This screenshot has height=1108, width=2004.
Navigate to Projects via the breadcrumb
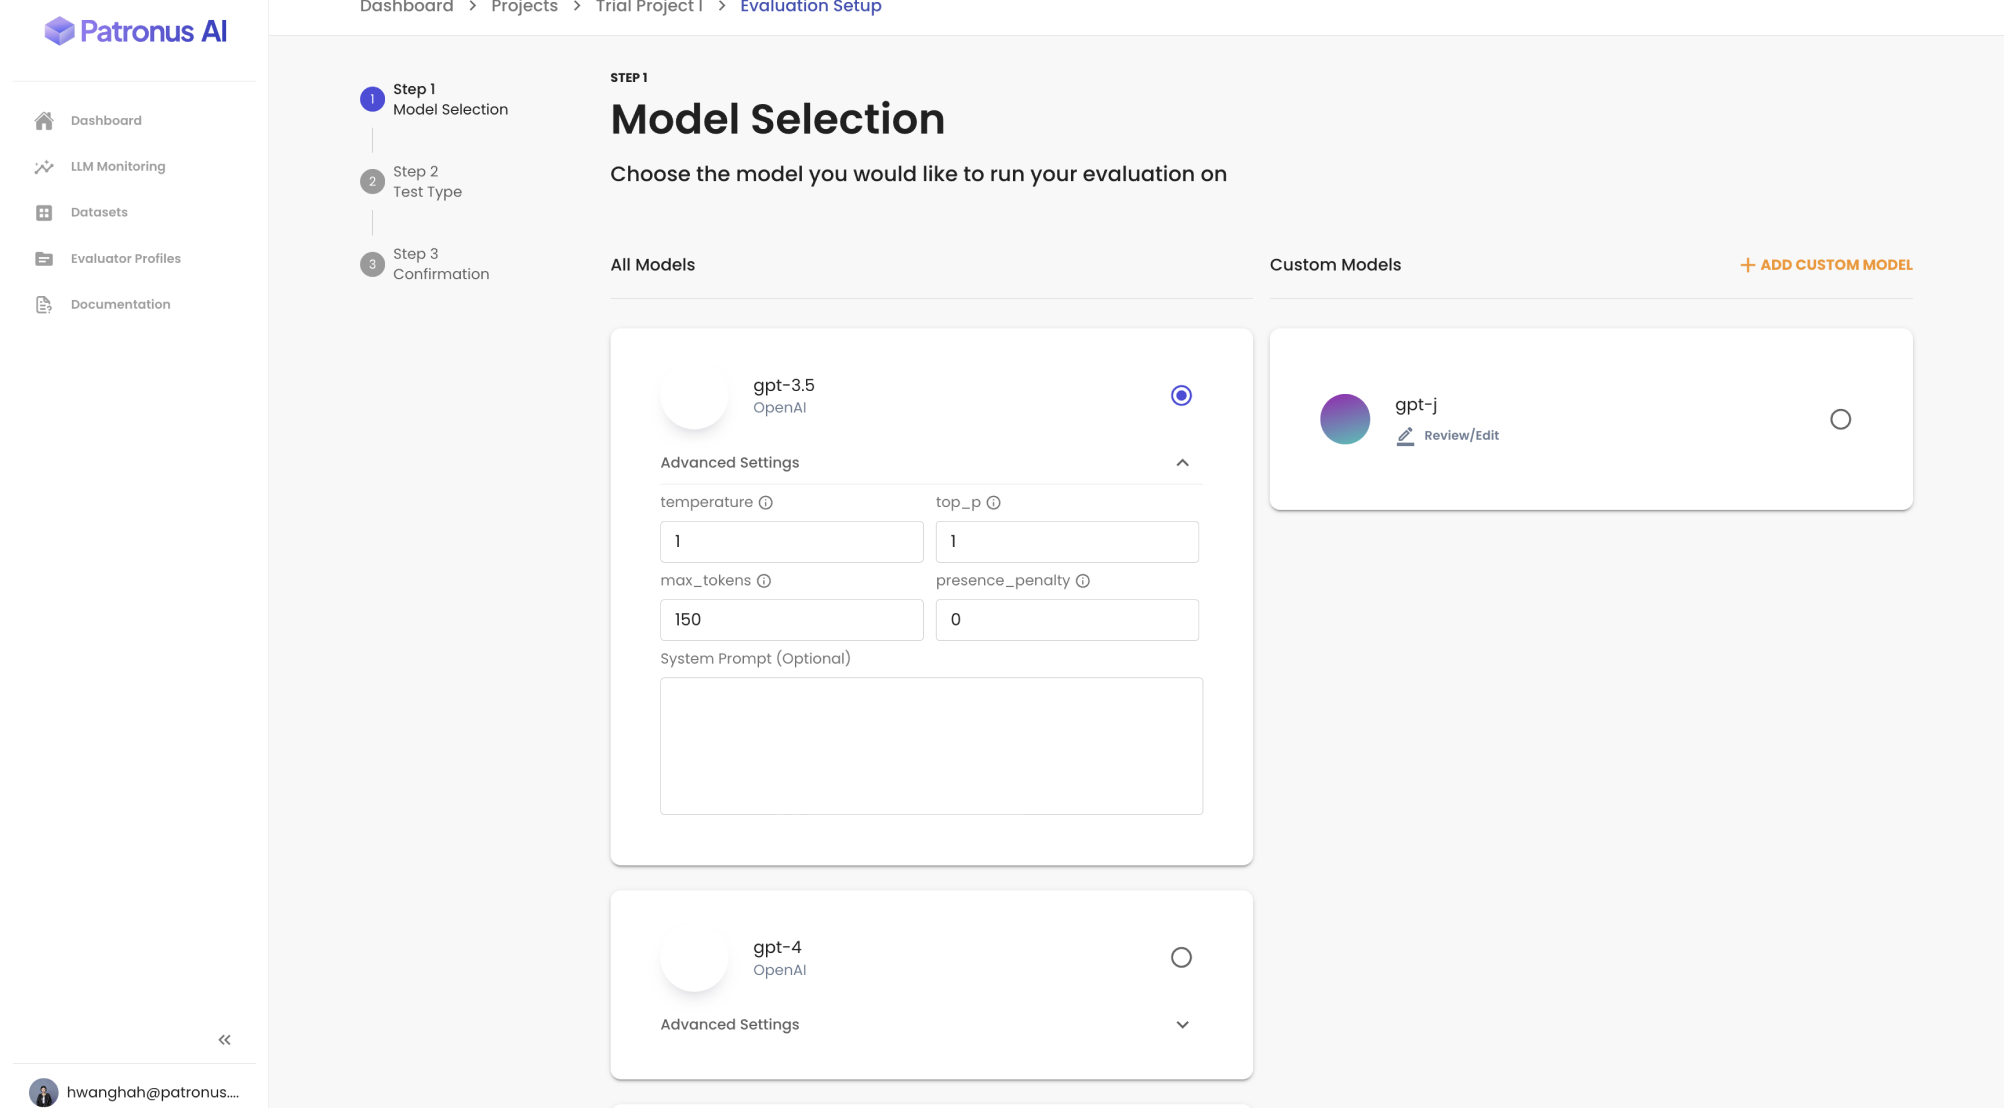point(524,7)
